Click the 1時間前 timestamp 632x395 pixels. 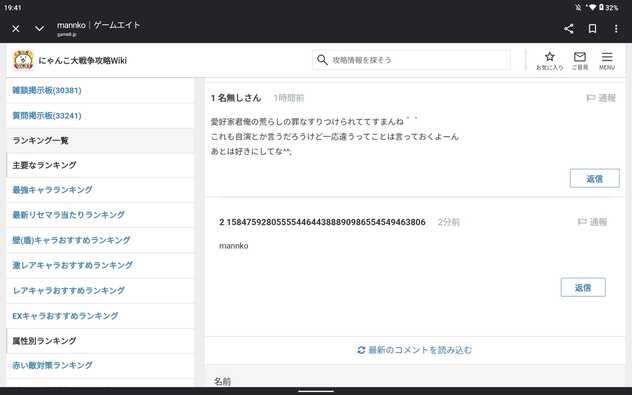[x=289, y=98]
